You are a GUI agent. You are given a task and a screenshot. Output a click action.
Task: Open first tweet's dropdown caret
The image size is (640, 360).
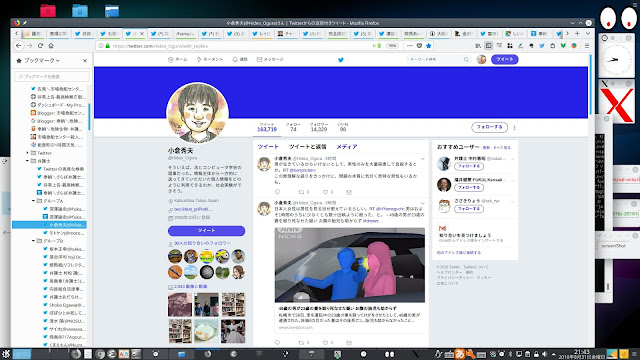[422, 158]
